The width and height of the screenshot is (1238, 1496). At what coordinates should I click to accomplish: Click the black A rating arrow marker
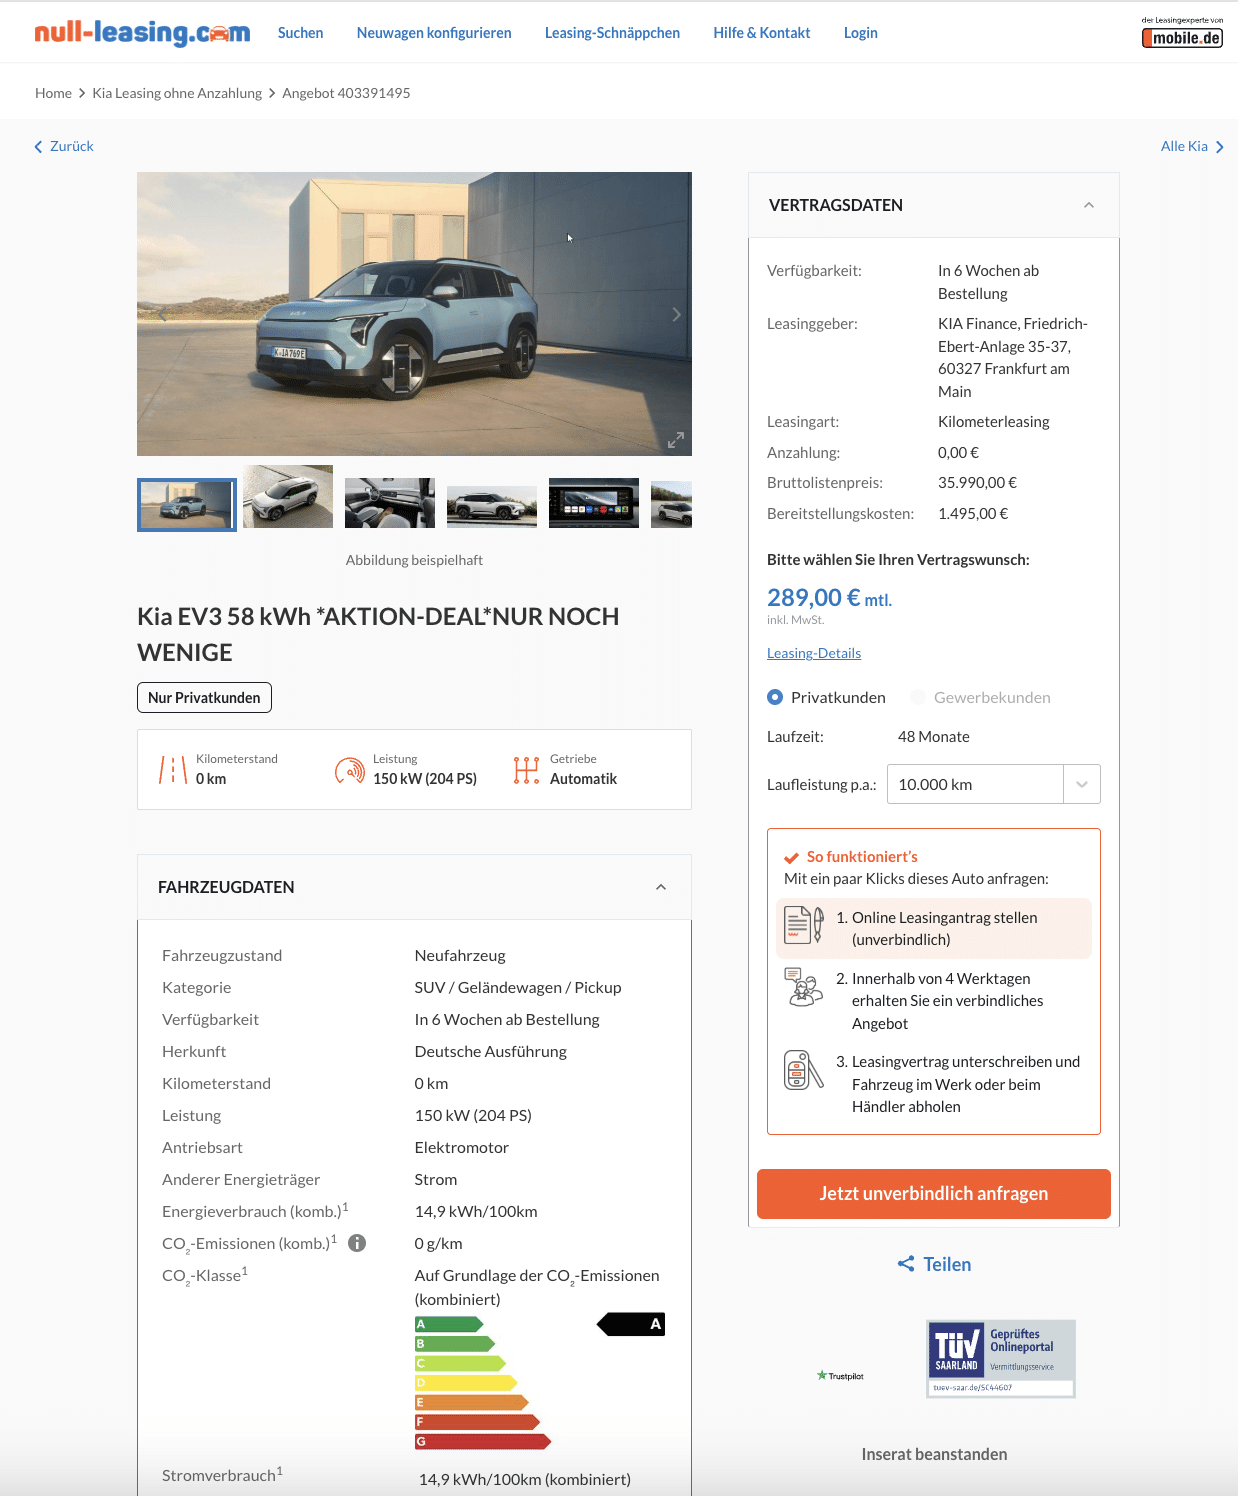tap(631, 1324)
